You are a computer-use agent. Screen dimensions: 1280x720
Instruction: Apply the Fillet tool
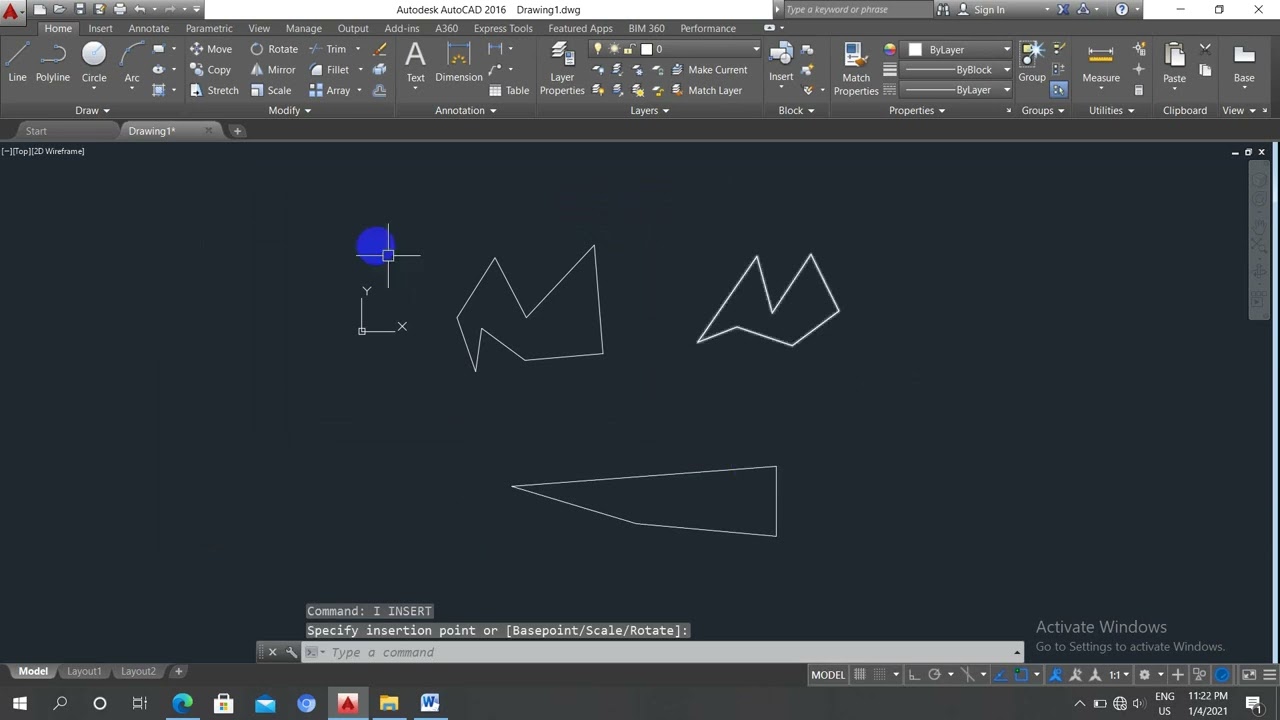click(329, 70)
